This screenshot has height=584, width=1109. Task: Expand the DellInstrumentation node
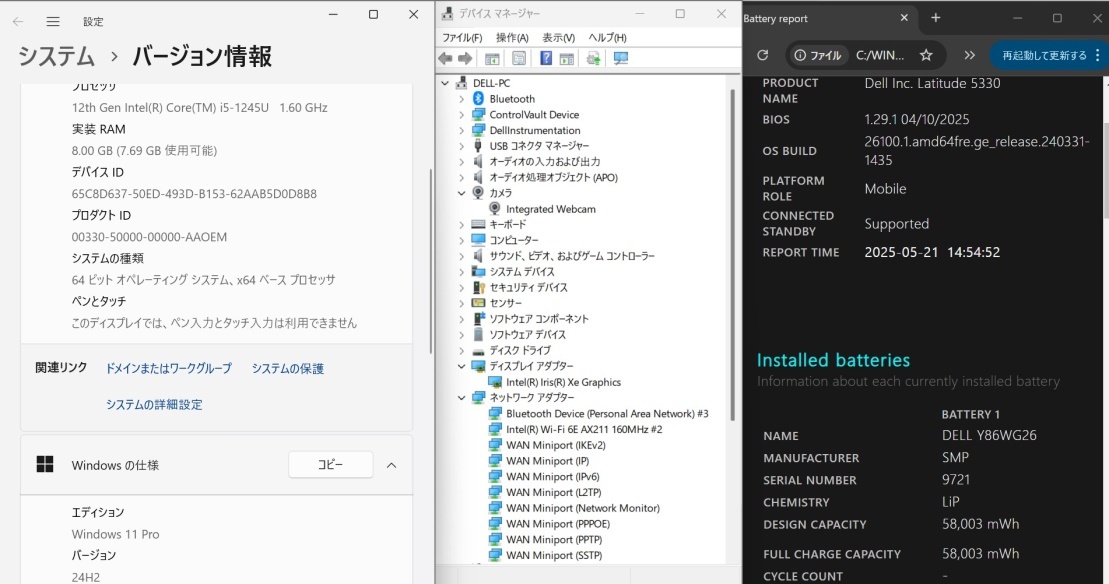[x=462, y=131]
